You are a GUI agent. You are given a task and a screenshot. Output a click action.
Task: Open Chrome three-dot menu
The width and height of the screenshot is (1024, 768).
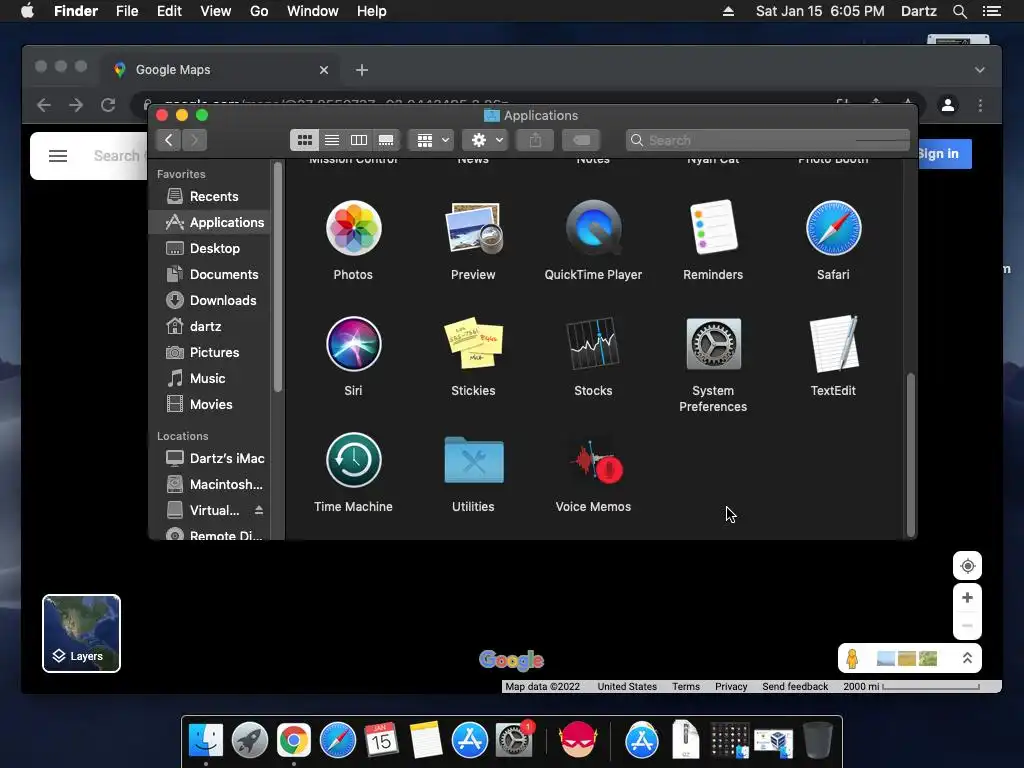[980, 105]
